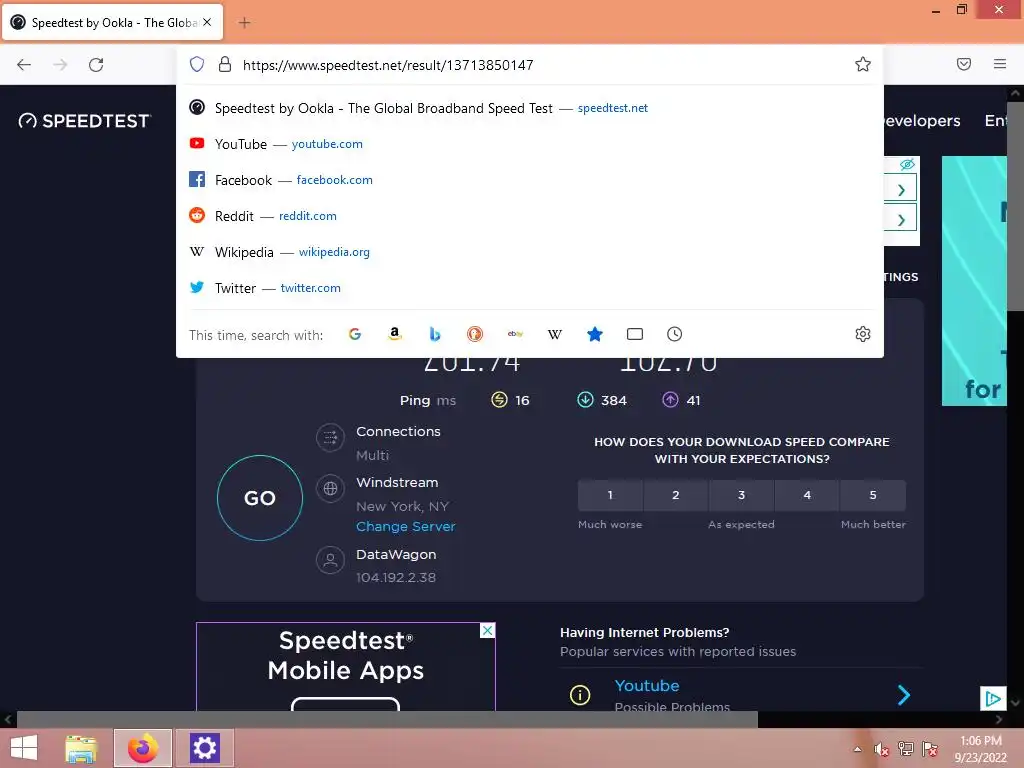The image size is (1024, 768).
Task: Open Settings app from the taskbar
Action: (x=204, y=748)
